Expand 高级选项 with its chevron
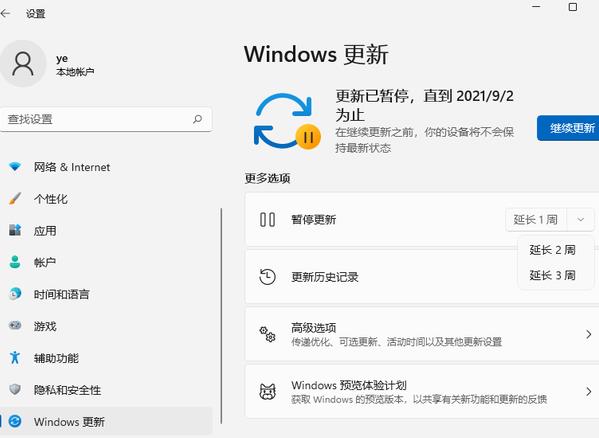Image resolution: width=599 pixels, height=438 pixels. point(588,334)
